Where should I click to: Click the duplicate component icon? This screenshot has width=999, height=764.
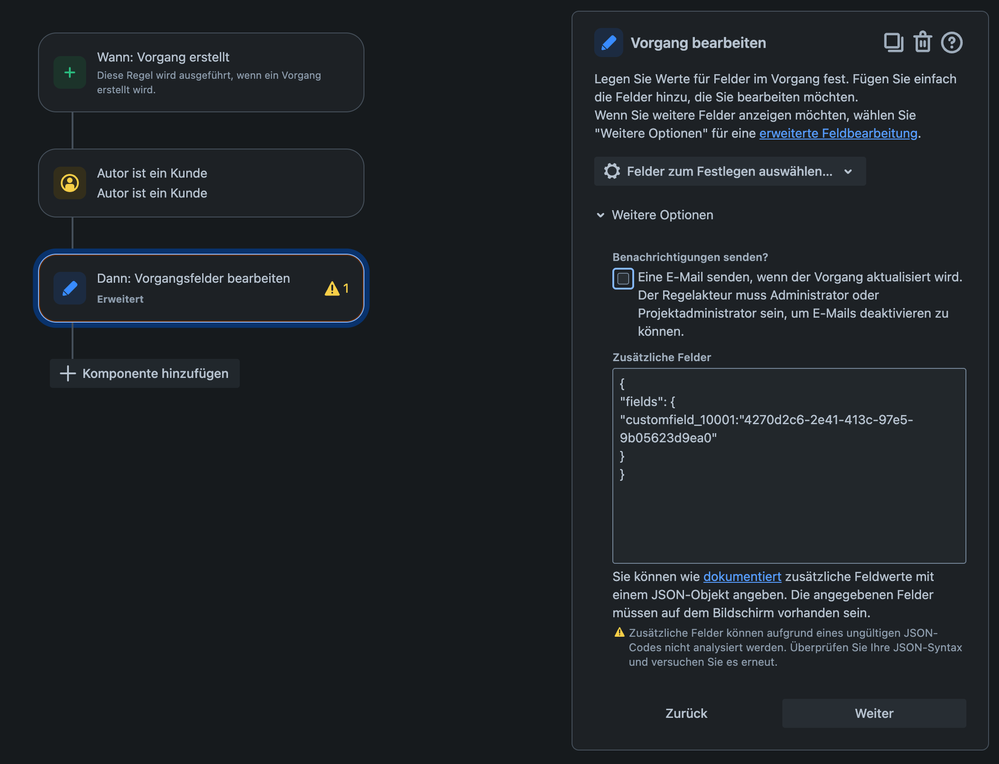pyautogui.click(x=893, y=43)
